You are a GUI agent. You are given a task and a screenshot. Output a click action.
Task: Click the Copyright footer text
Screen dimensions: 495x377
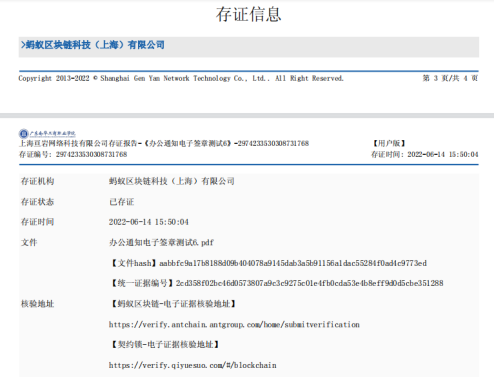pyautogui.click(x=181, y=78)
